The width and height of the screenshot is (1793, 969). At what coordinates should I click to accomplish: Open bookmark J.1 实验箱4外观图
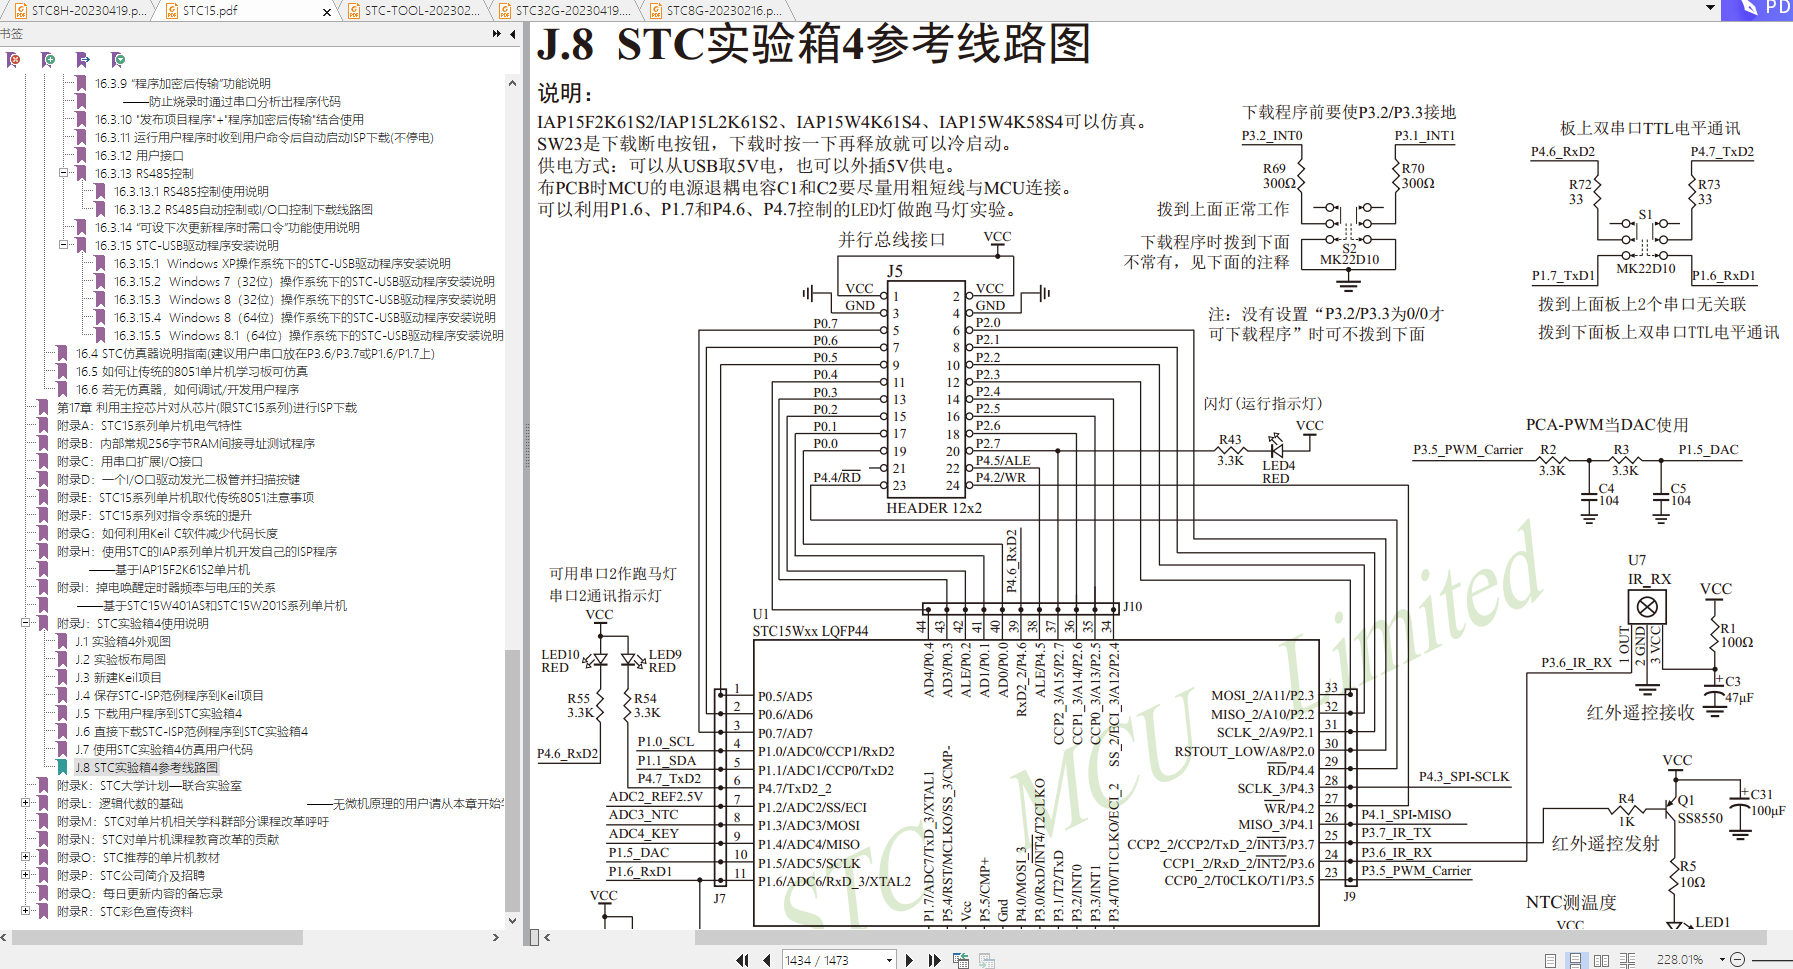(x=123, y=641)
